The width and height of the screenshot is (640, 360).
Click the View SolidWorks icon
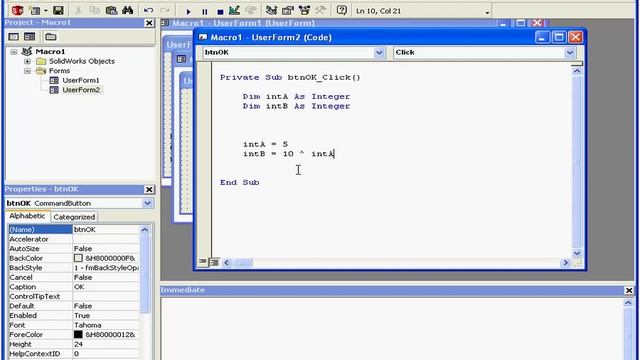click(x=17, y=11)
